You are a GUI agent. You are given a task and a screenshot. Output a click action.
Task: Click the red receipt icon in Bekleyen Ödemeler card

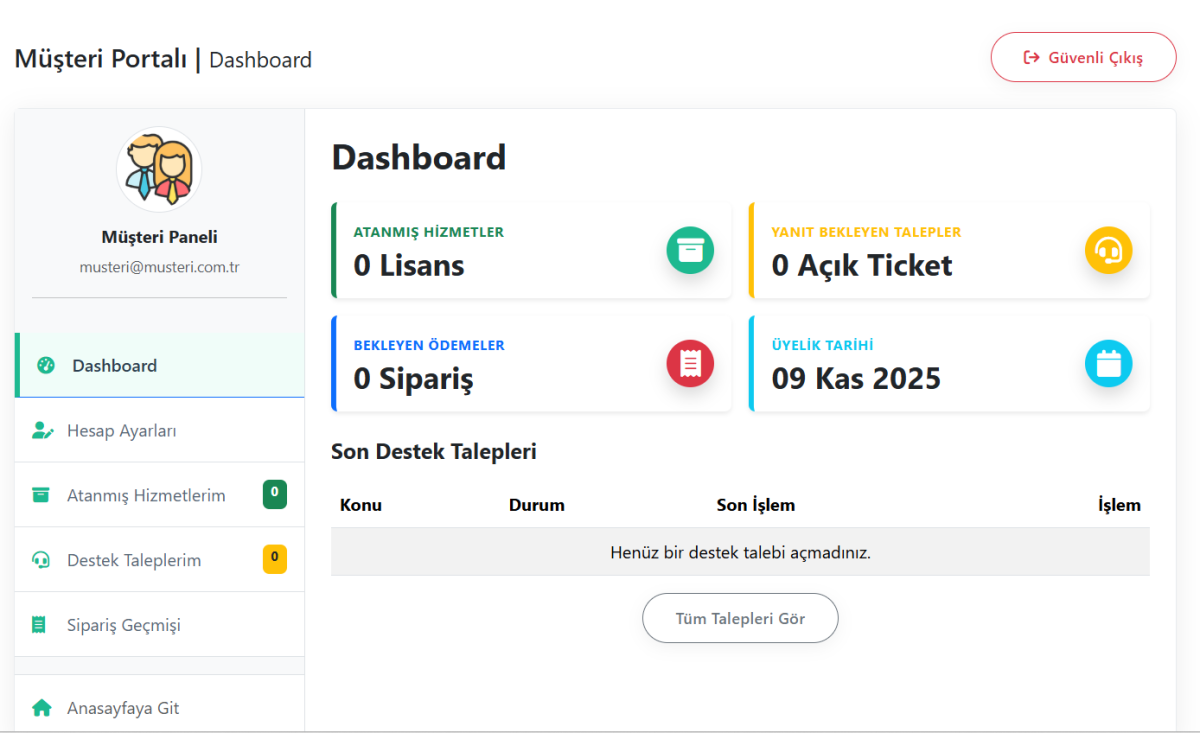[x=690, y=364]
